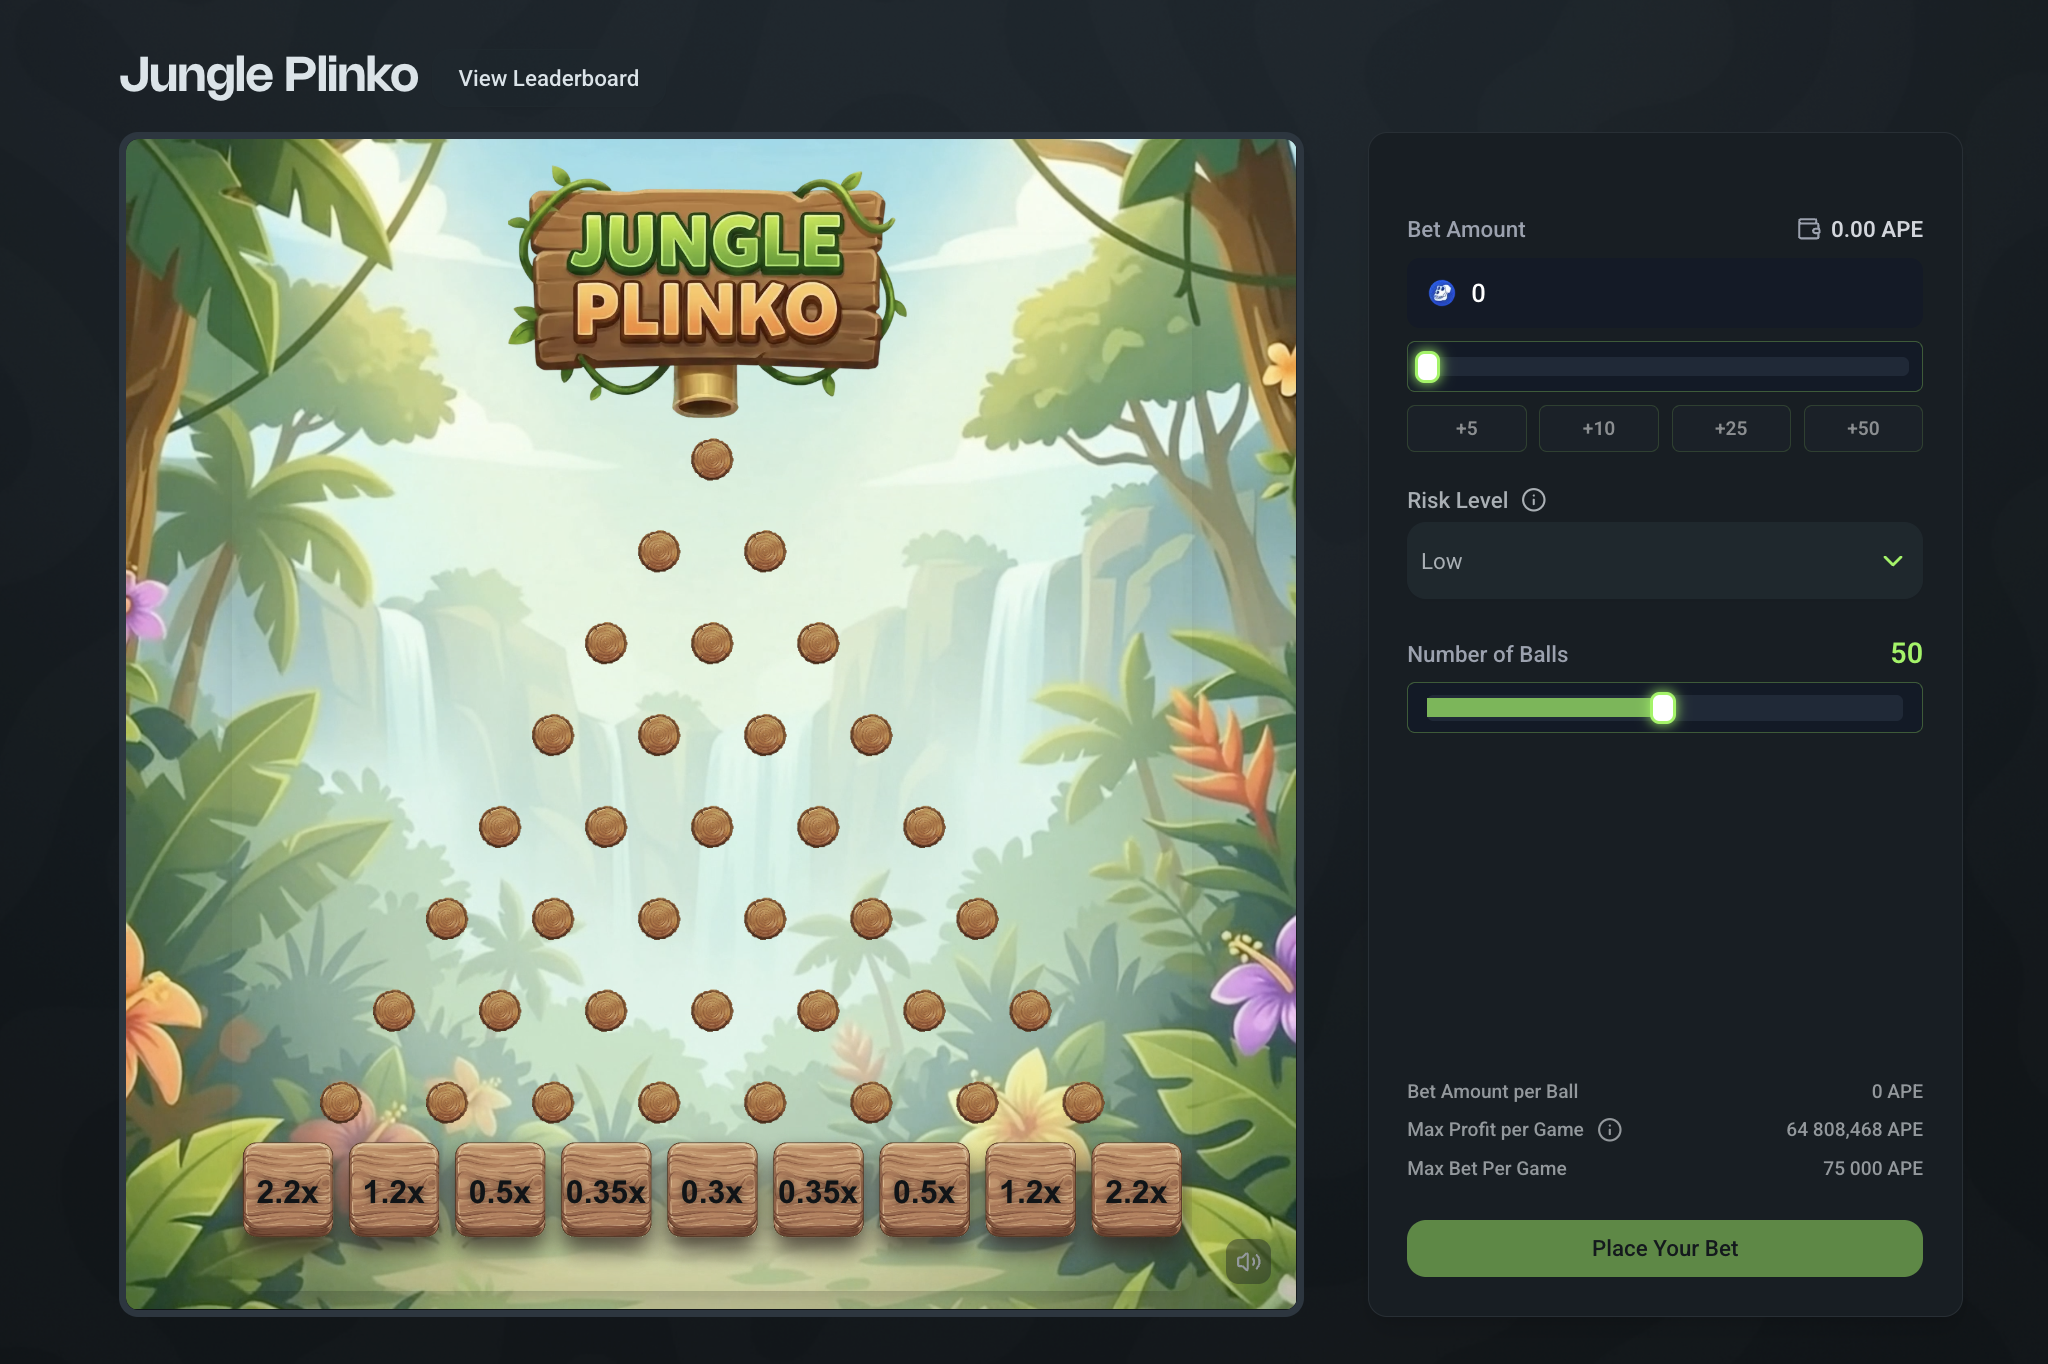The height and width of the screenshot is (1364, 2048).
Task: Add +5 to the bet amount
Action: (x=1466, y=428)
